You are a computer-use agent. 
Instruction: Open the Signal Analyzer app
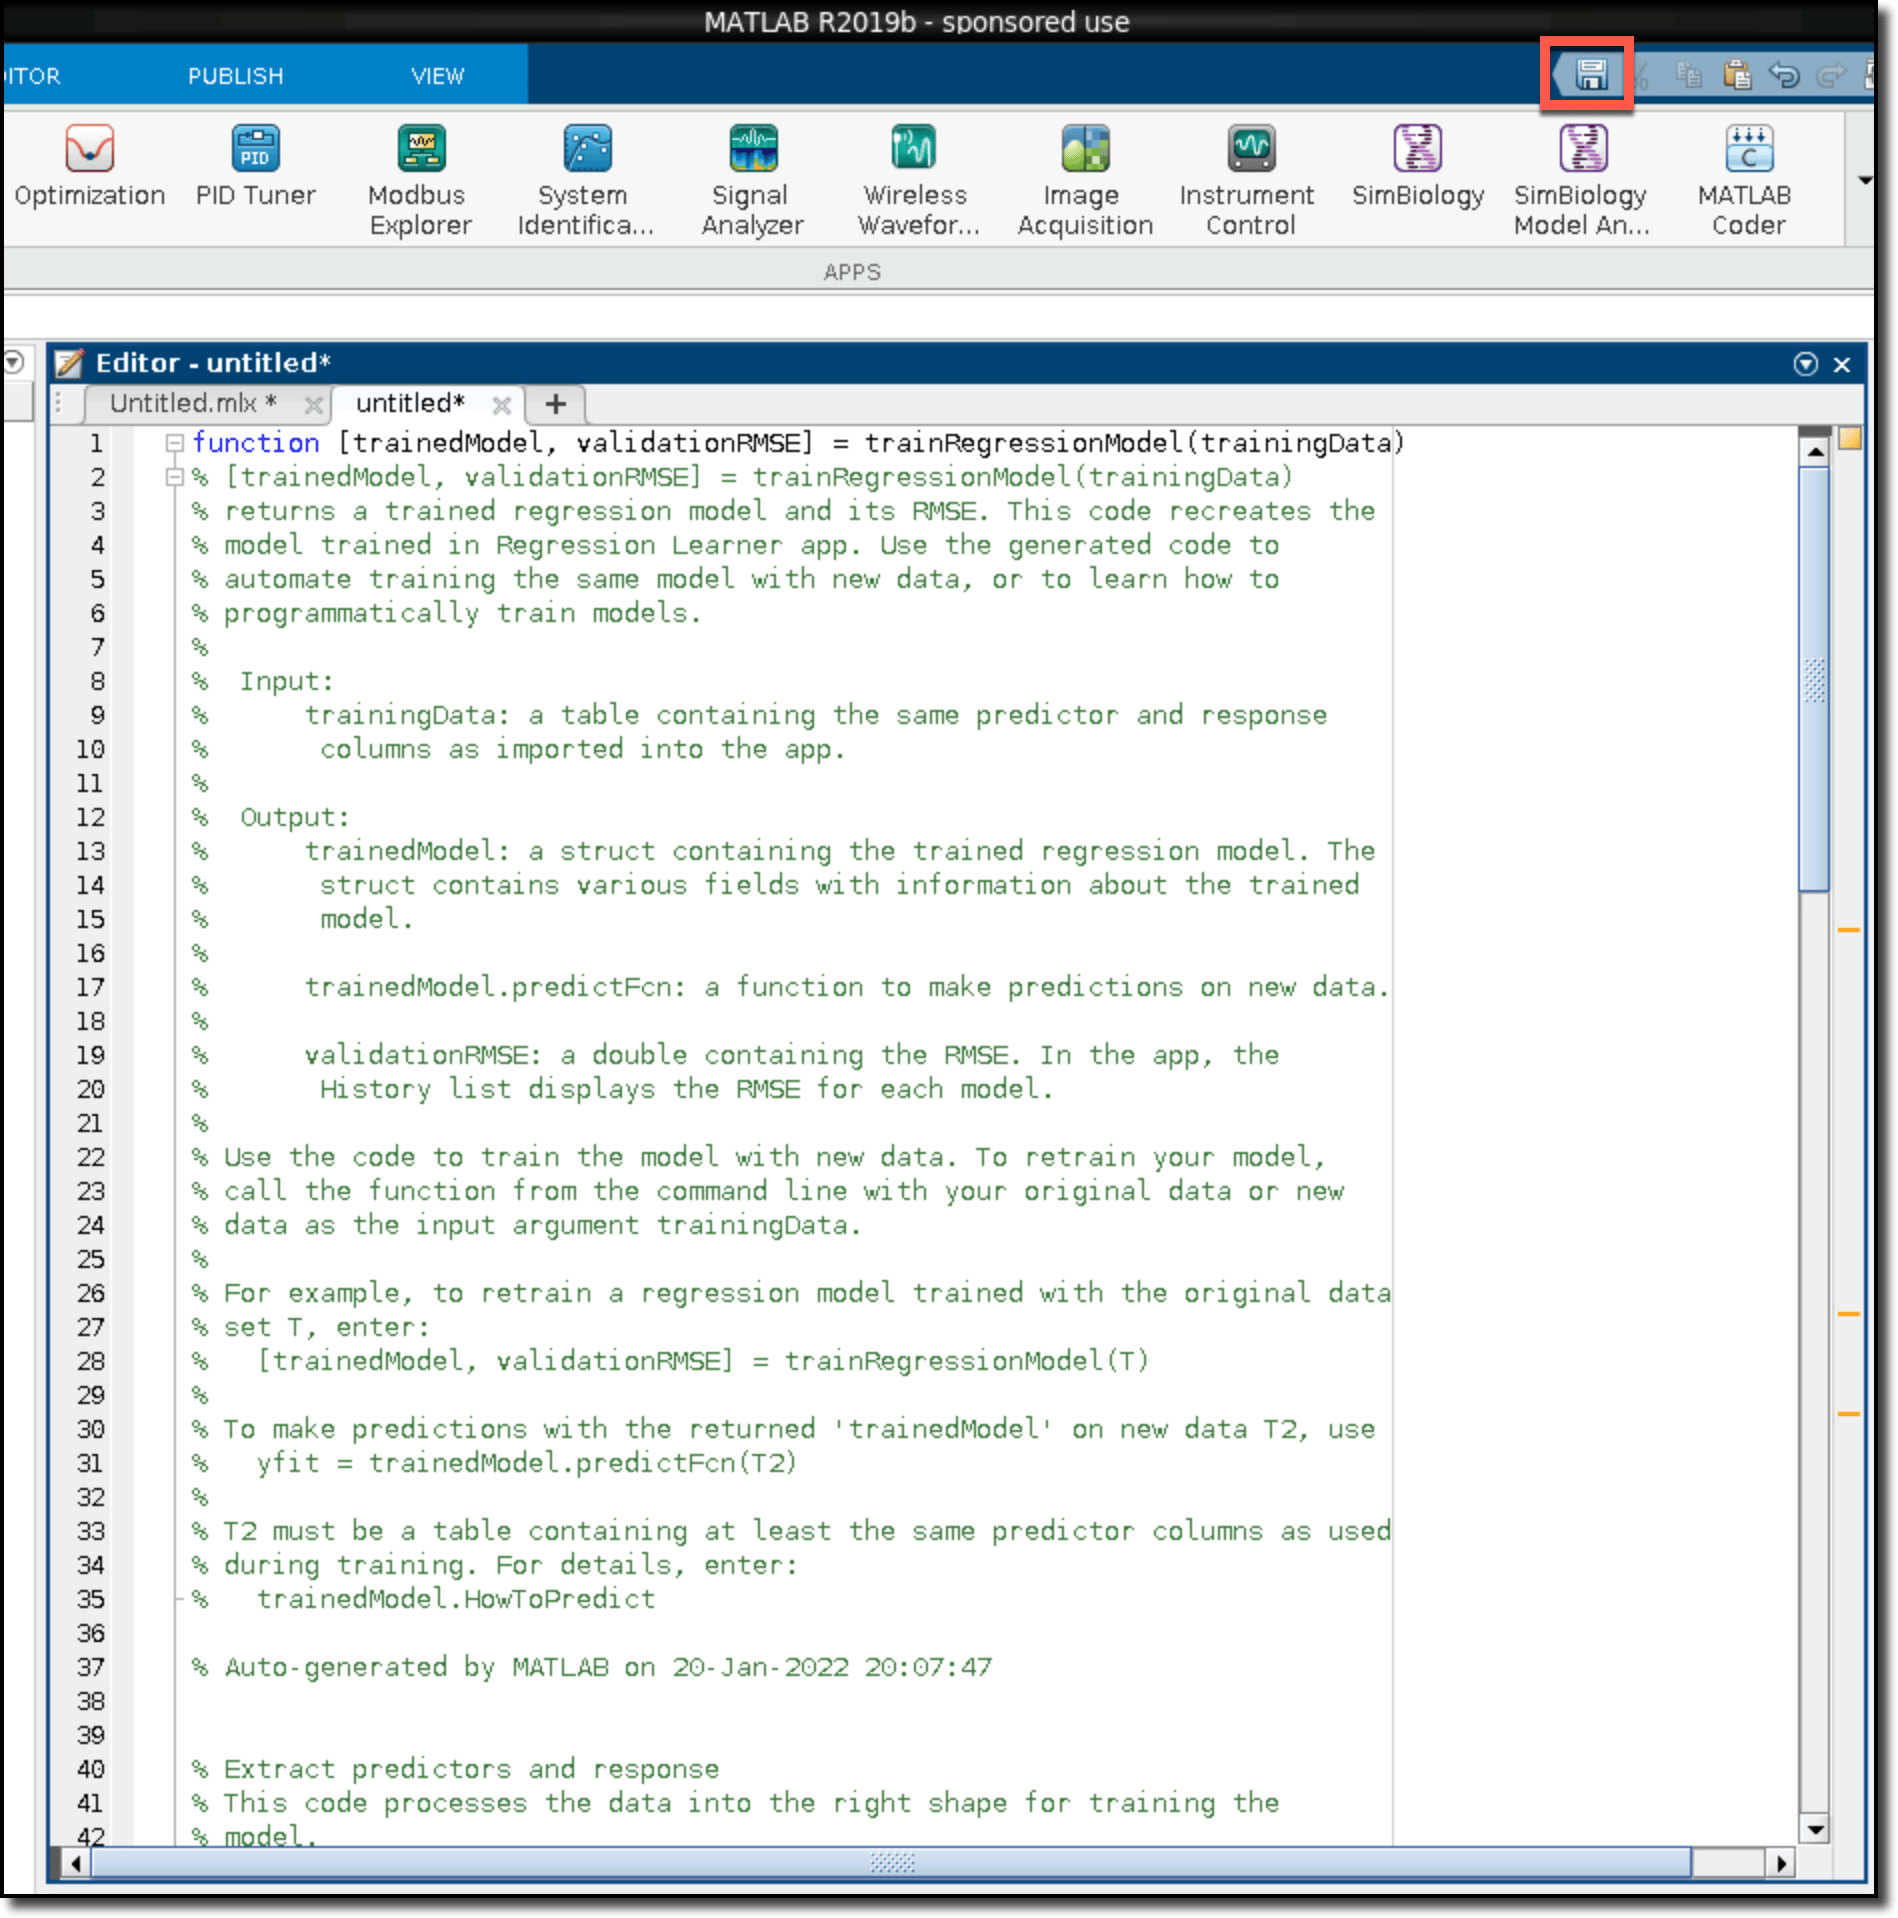coord(752,180)
